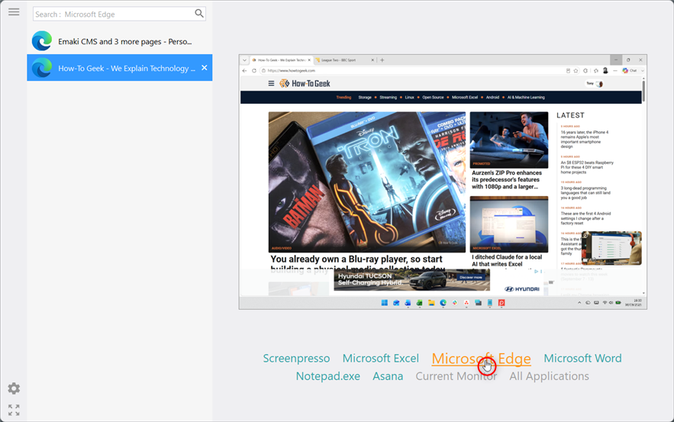Click the magnifier search icon

pos(199,13)
